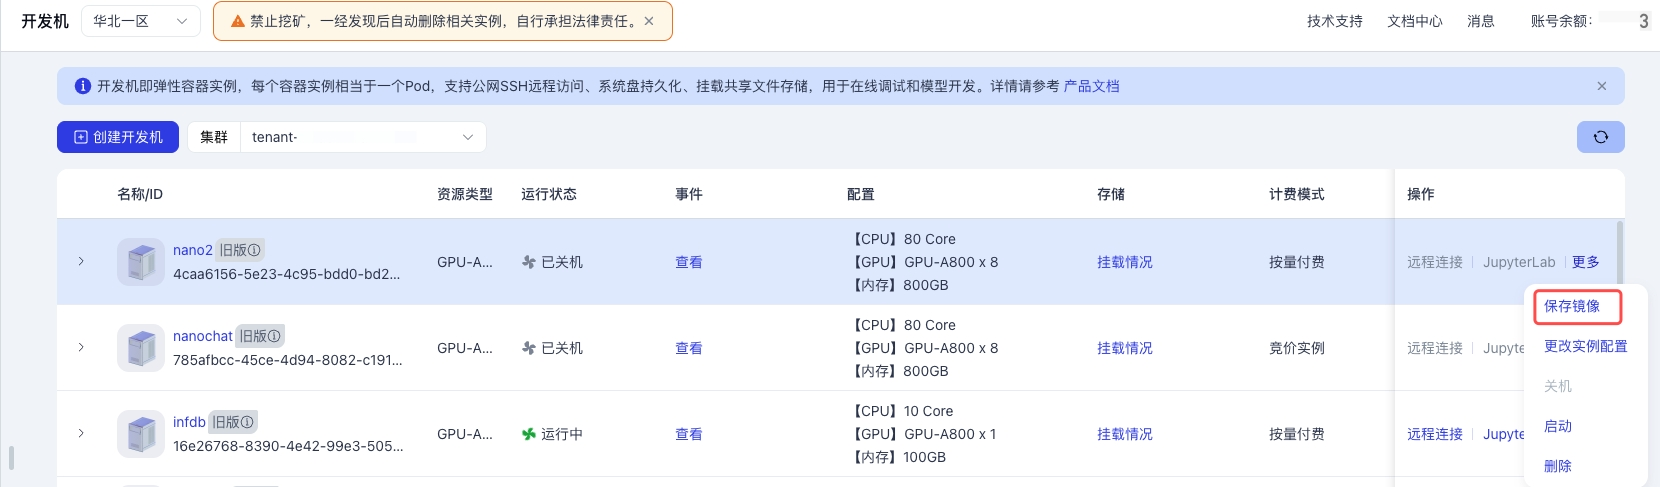
Task: Open the cluster tenant dropdown
Action: [362, 137]
